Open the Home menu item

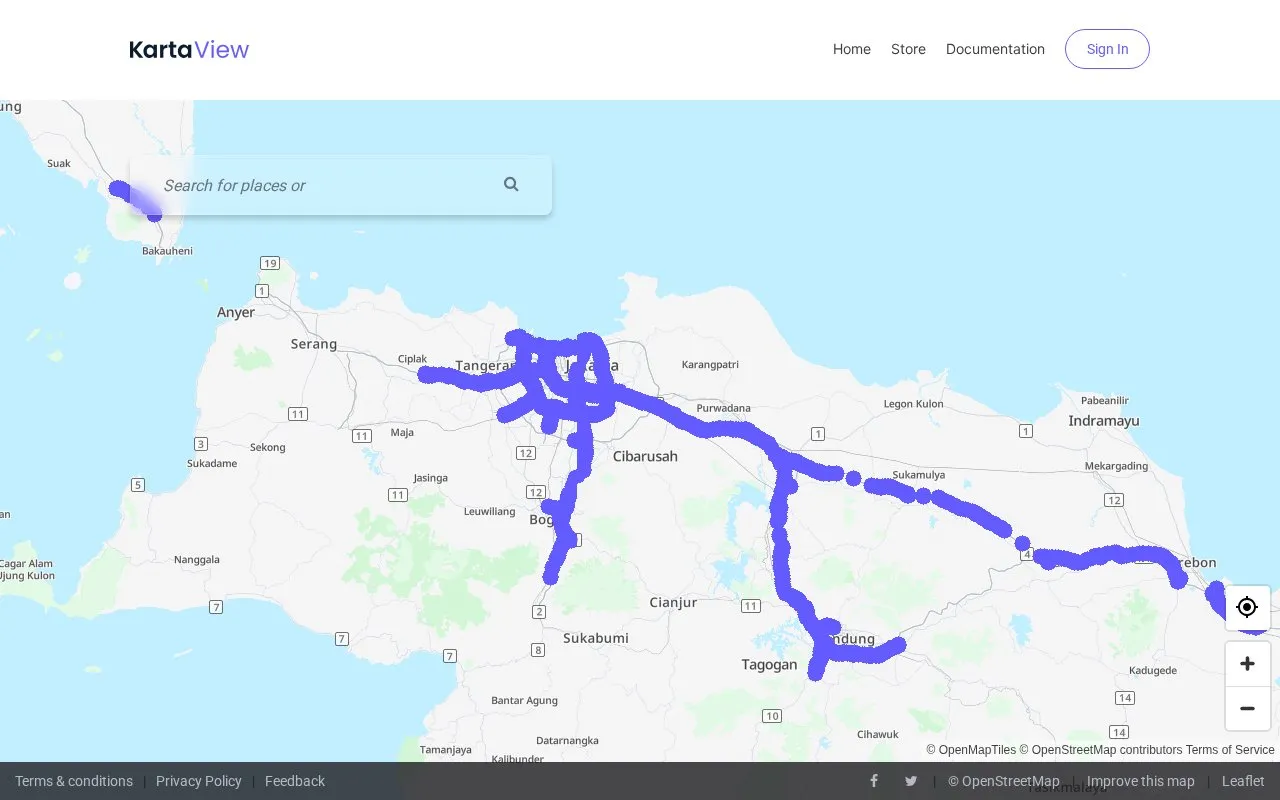(x=852, y=49)
